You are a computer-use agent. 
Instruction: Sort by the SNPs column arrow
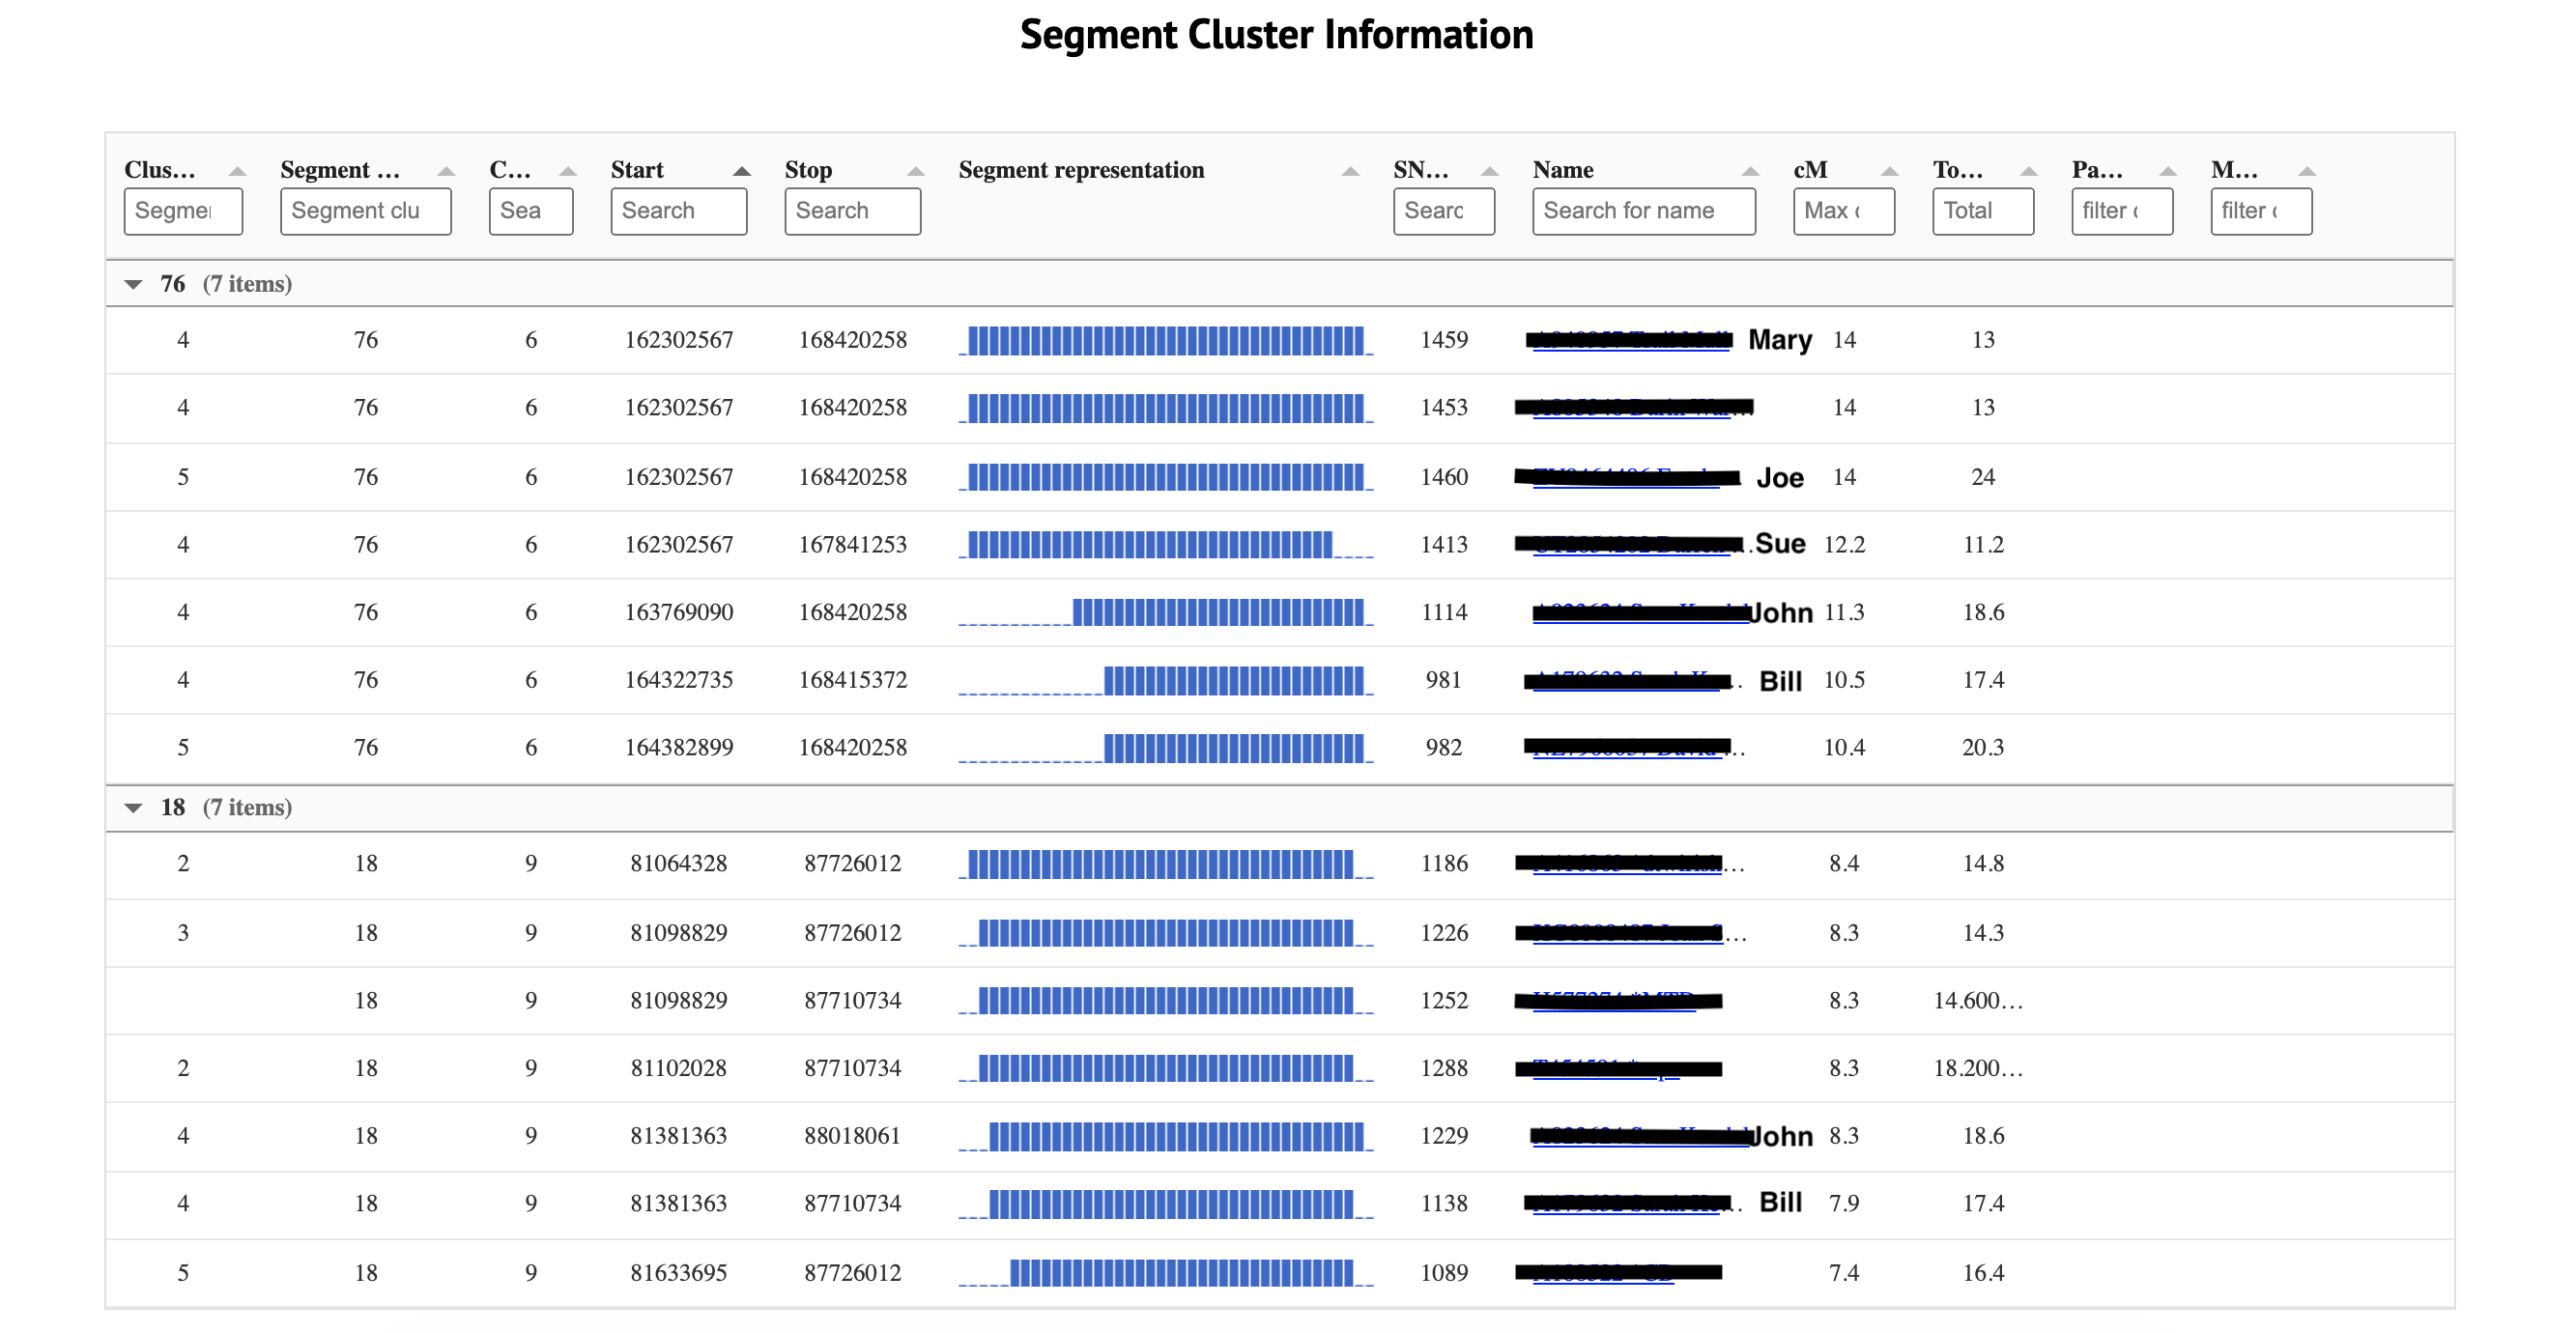(1488, 170)
